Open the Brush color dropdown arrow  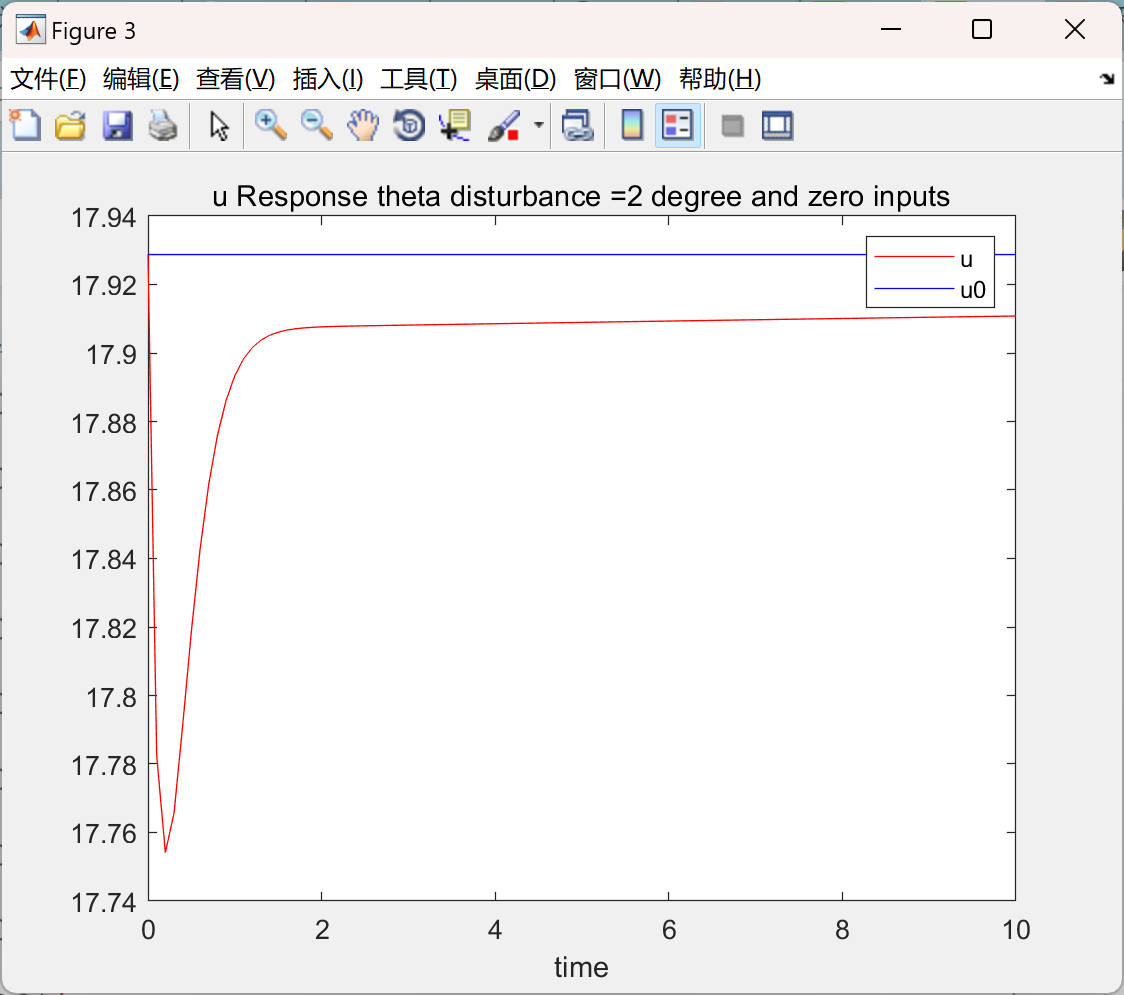[x=538, y=125]
